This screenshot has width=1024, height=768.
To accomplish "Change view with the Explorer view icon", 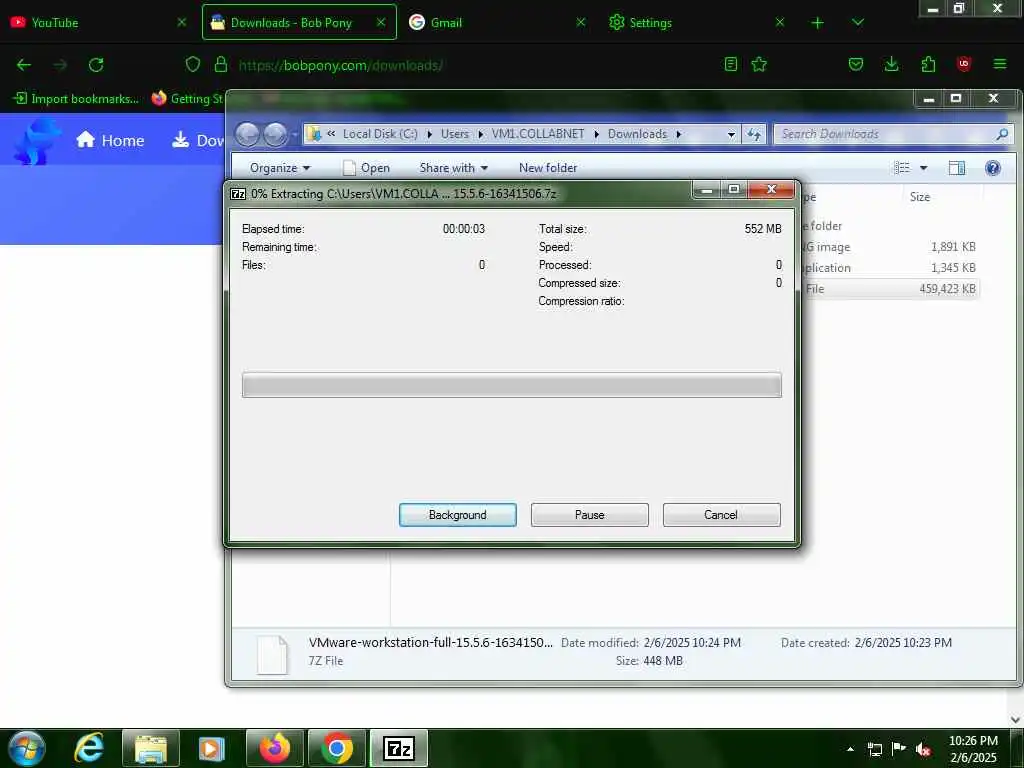I will point(902,168).
